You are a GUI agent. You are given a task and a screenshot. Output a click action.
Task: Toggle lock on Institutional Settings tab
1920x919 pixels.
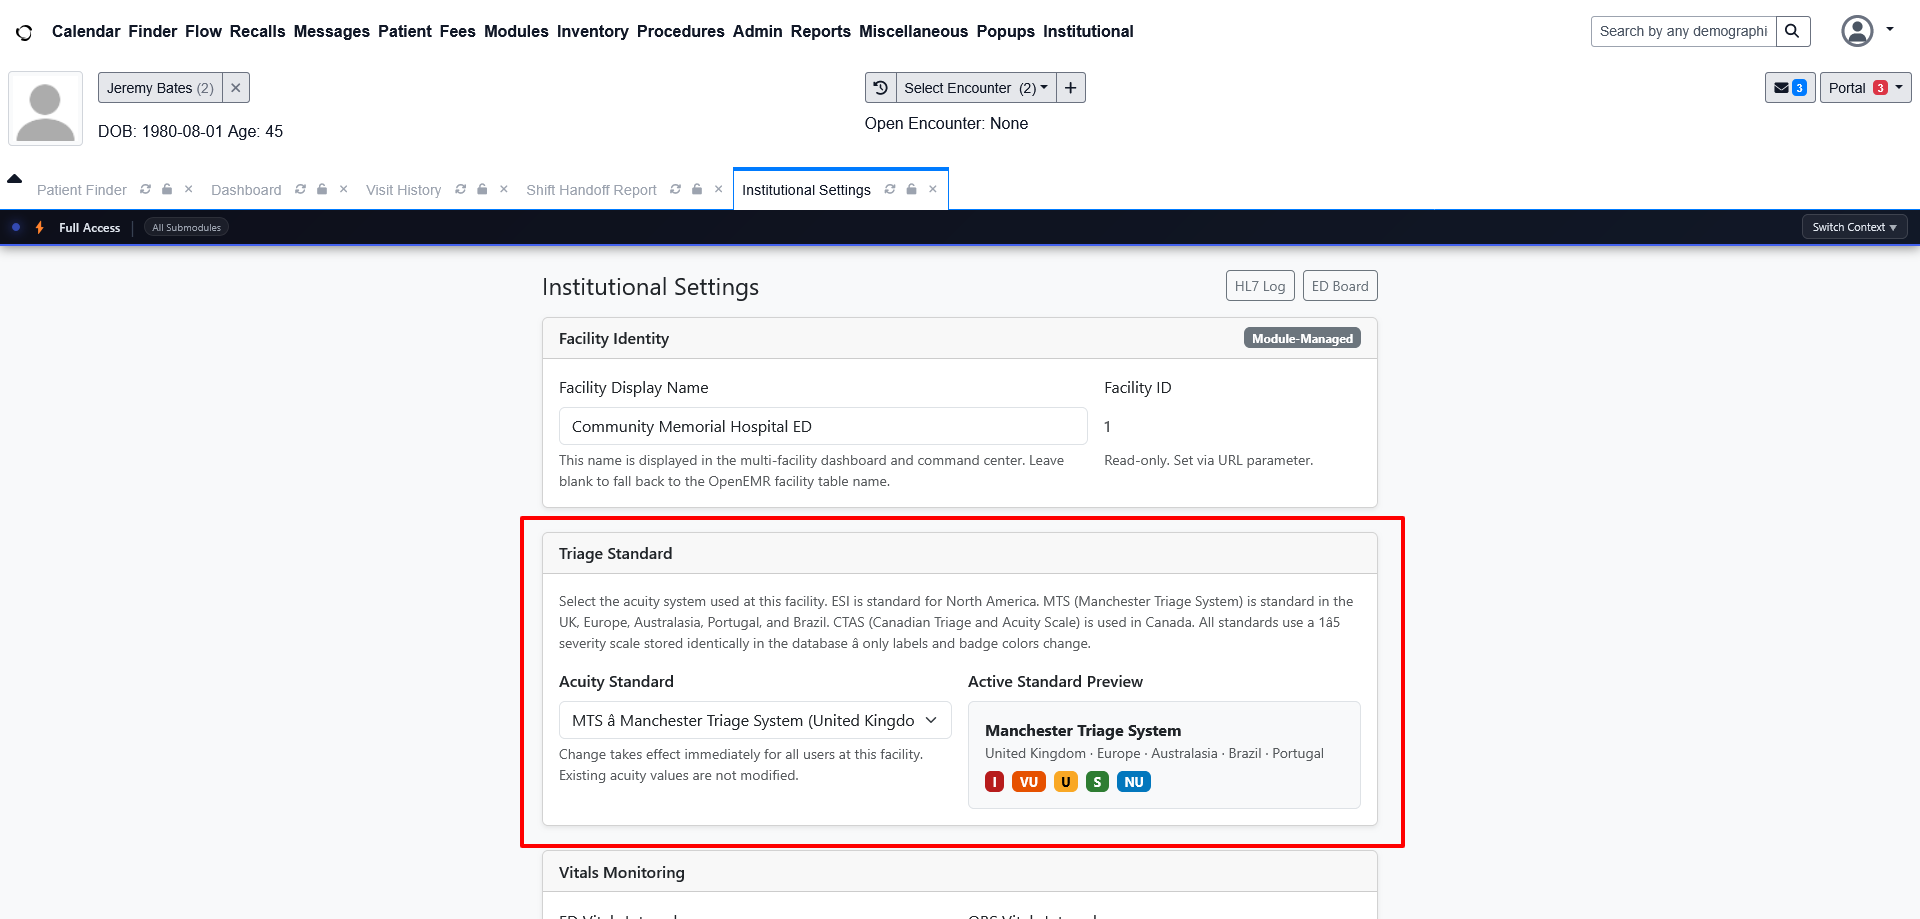[x=911, y=189]
